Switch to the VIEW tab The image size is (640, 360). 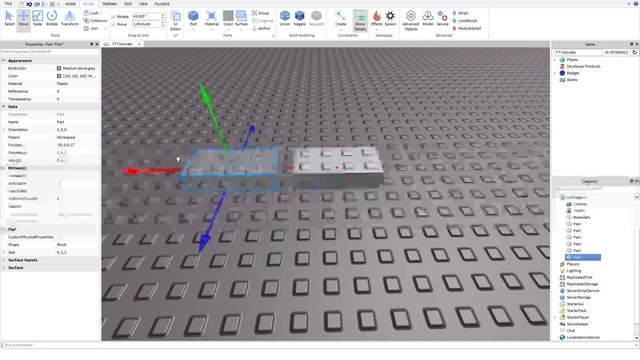(x=143, y=4)
